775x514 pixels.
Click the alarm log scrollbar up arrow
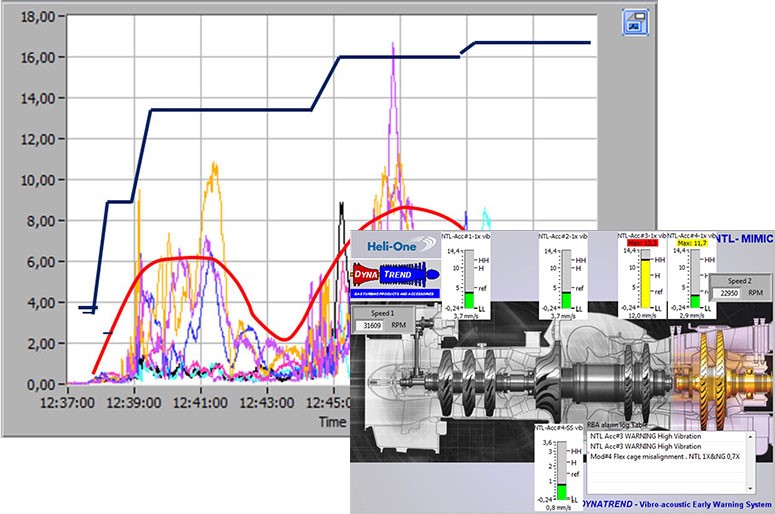(750, 437)
